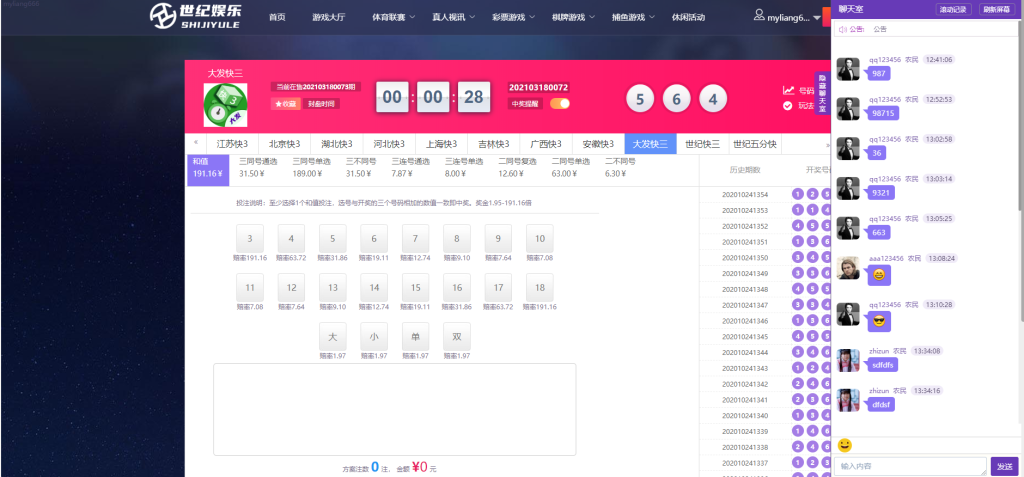
Task: Focus the 输入内容 chat input
Action: pyautogui.click(x=910, y=467)
